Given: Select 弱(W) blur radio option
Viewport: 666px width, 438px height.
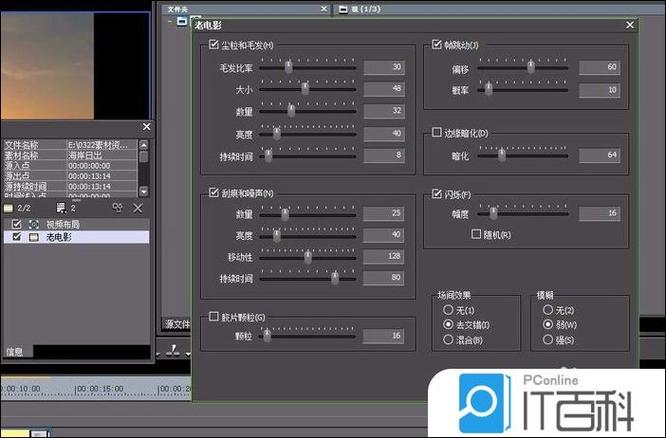Looking at the screenshot, I should (548, 325).
